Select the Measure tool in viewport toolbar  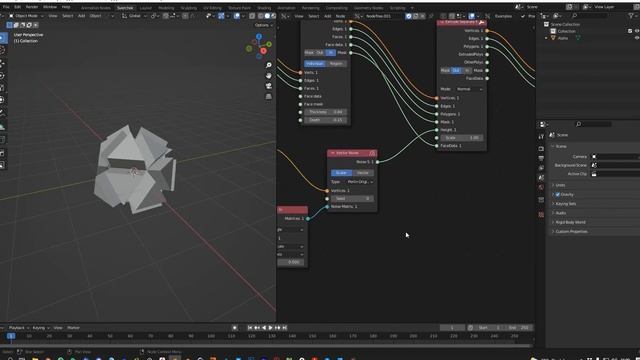[3, 127]
